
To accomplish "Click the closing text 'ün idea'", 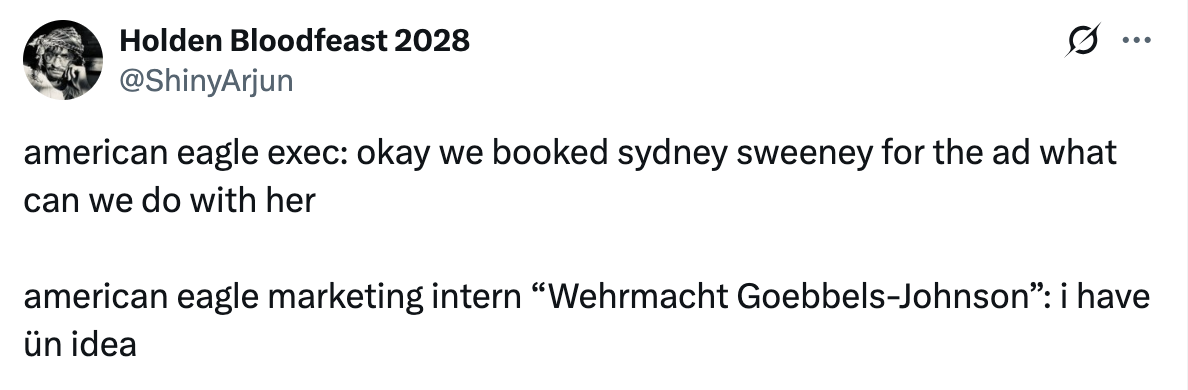I will 80,345.
